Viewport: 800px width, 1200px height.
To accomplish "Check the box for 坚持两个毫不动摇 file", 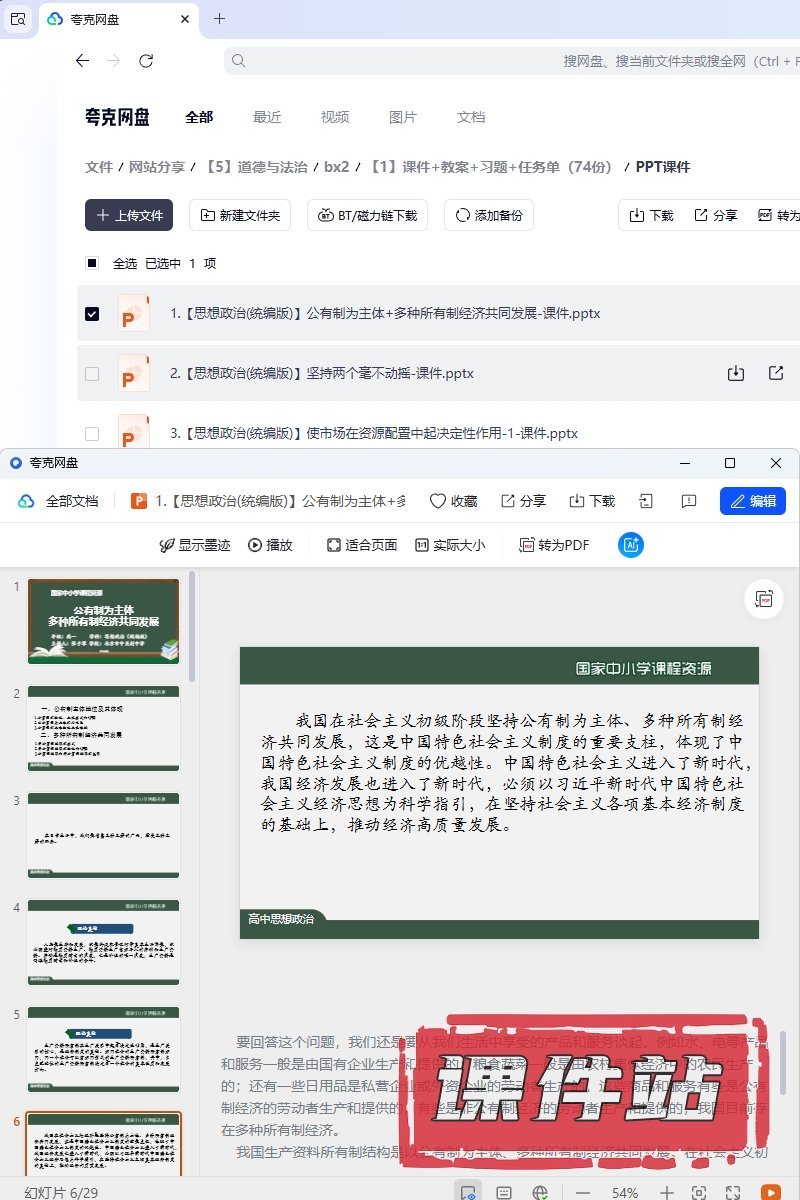I will [x=92, y=374].
